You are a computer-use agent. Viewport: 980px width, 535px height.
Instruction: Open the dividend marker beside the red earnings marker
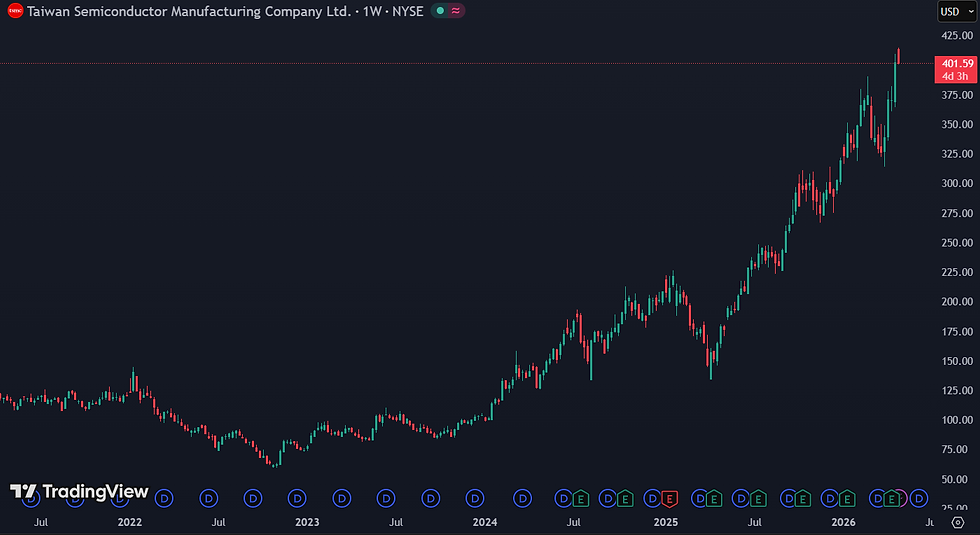coord(653,499)
